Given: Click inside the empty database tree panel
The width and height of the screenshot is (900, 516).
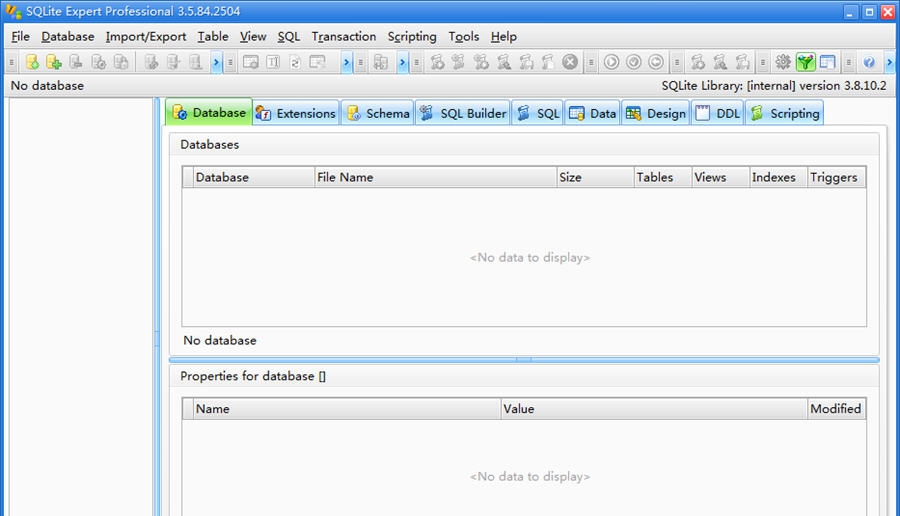Looking at the screenshot, I should point(82,307).
